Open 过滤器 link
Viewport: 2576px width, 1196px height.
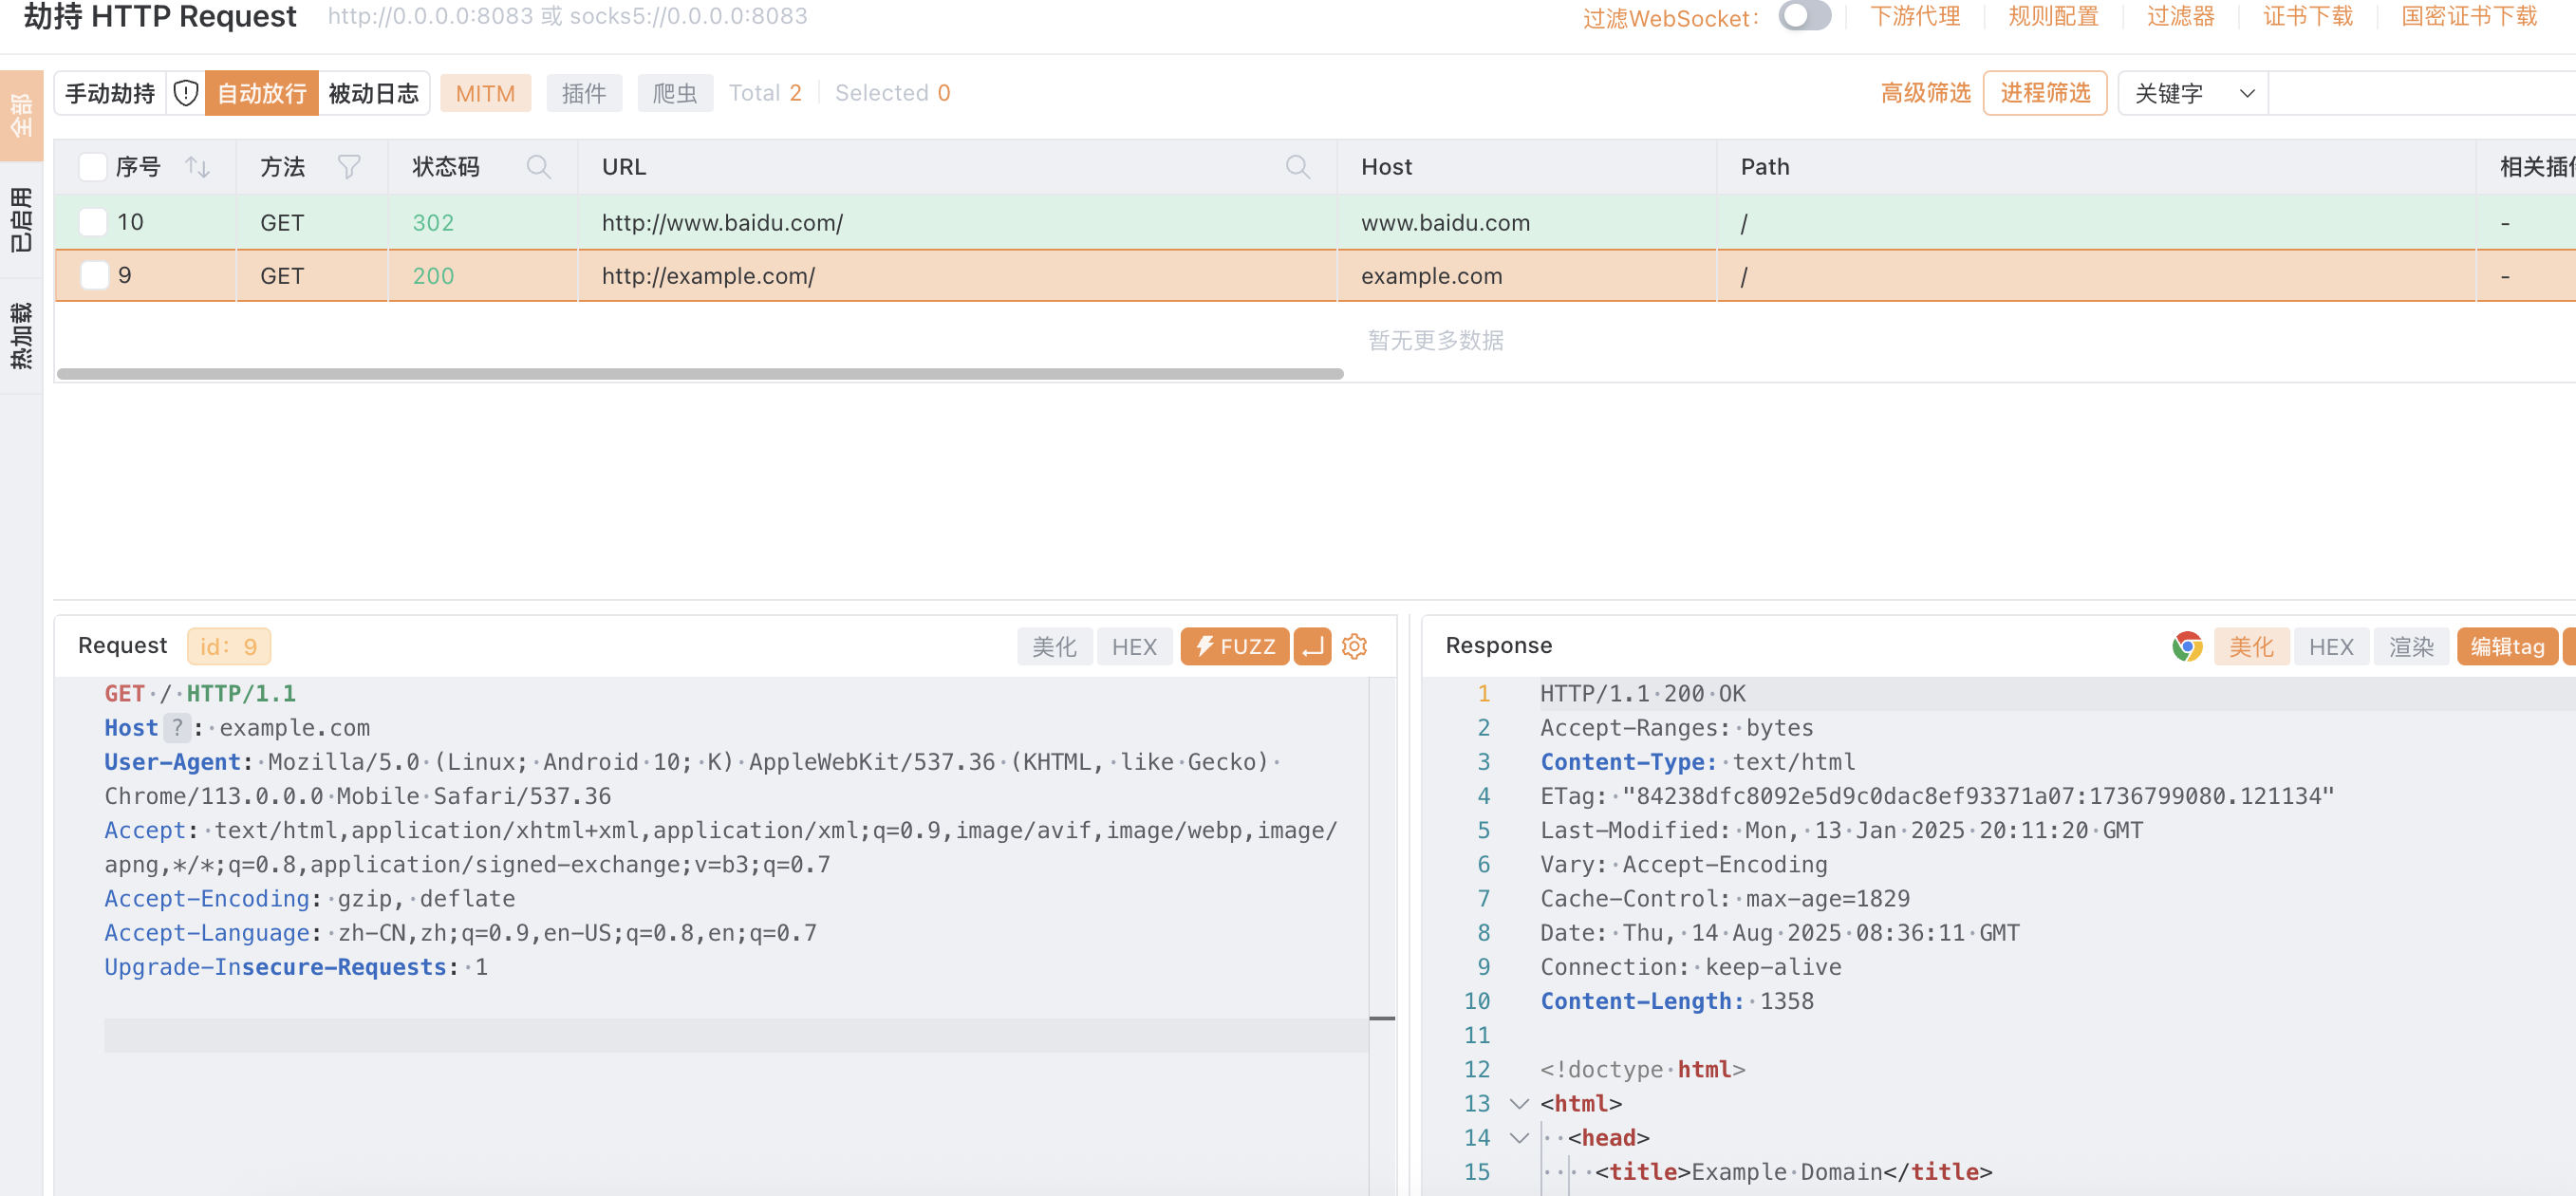pyautogui.click(x=2180, y=17)
